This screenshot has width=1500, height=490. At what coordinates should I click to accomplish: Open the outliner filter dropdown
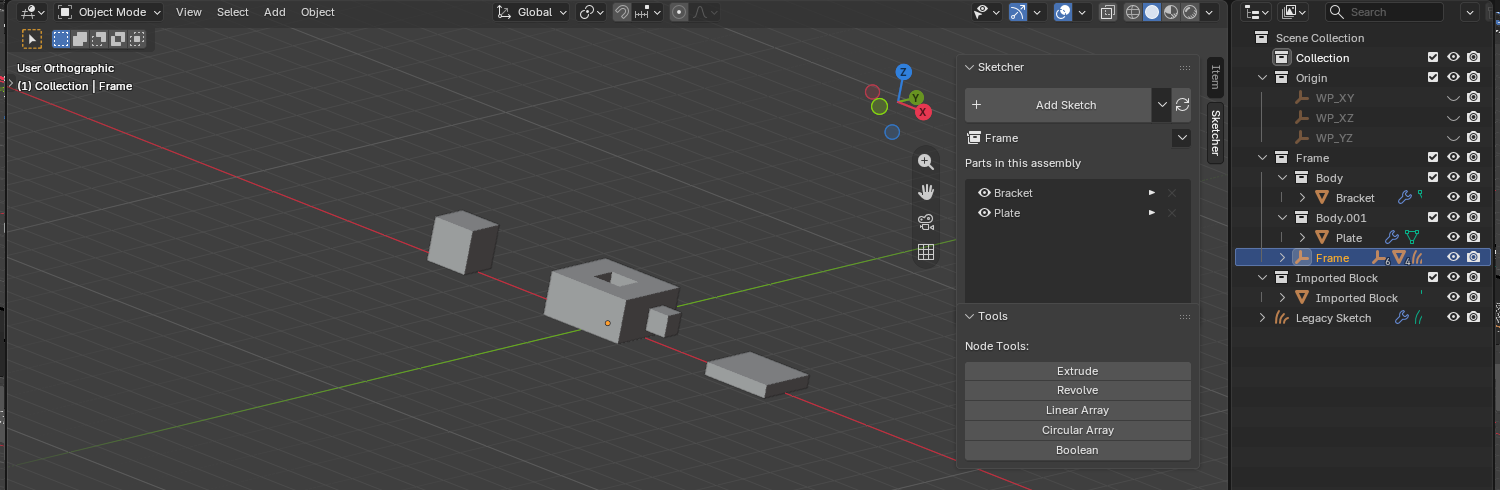(x=1470, y=12)
